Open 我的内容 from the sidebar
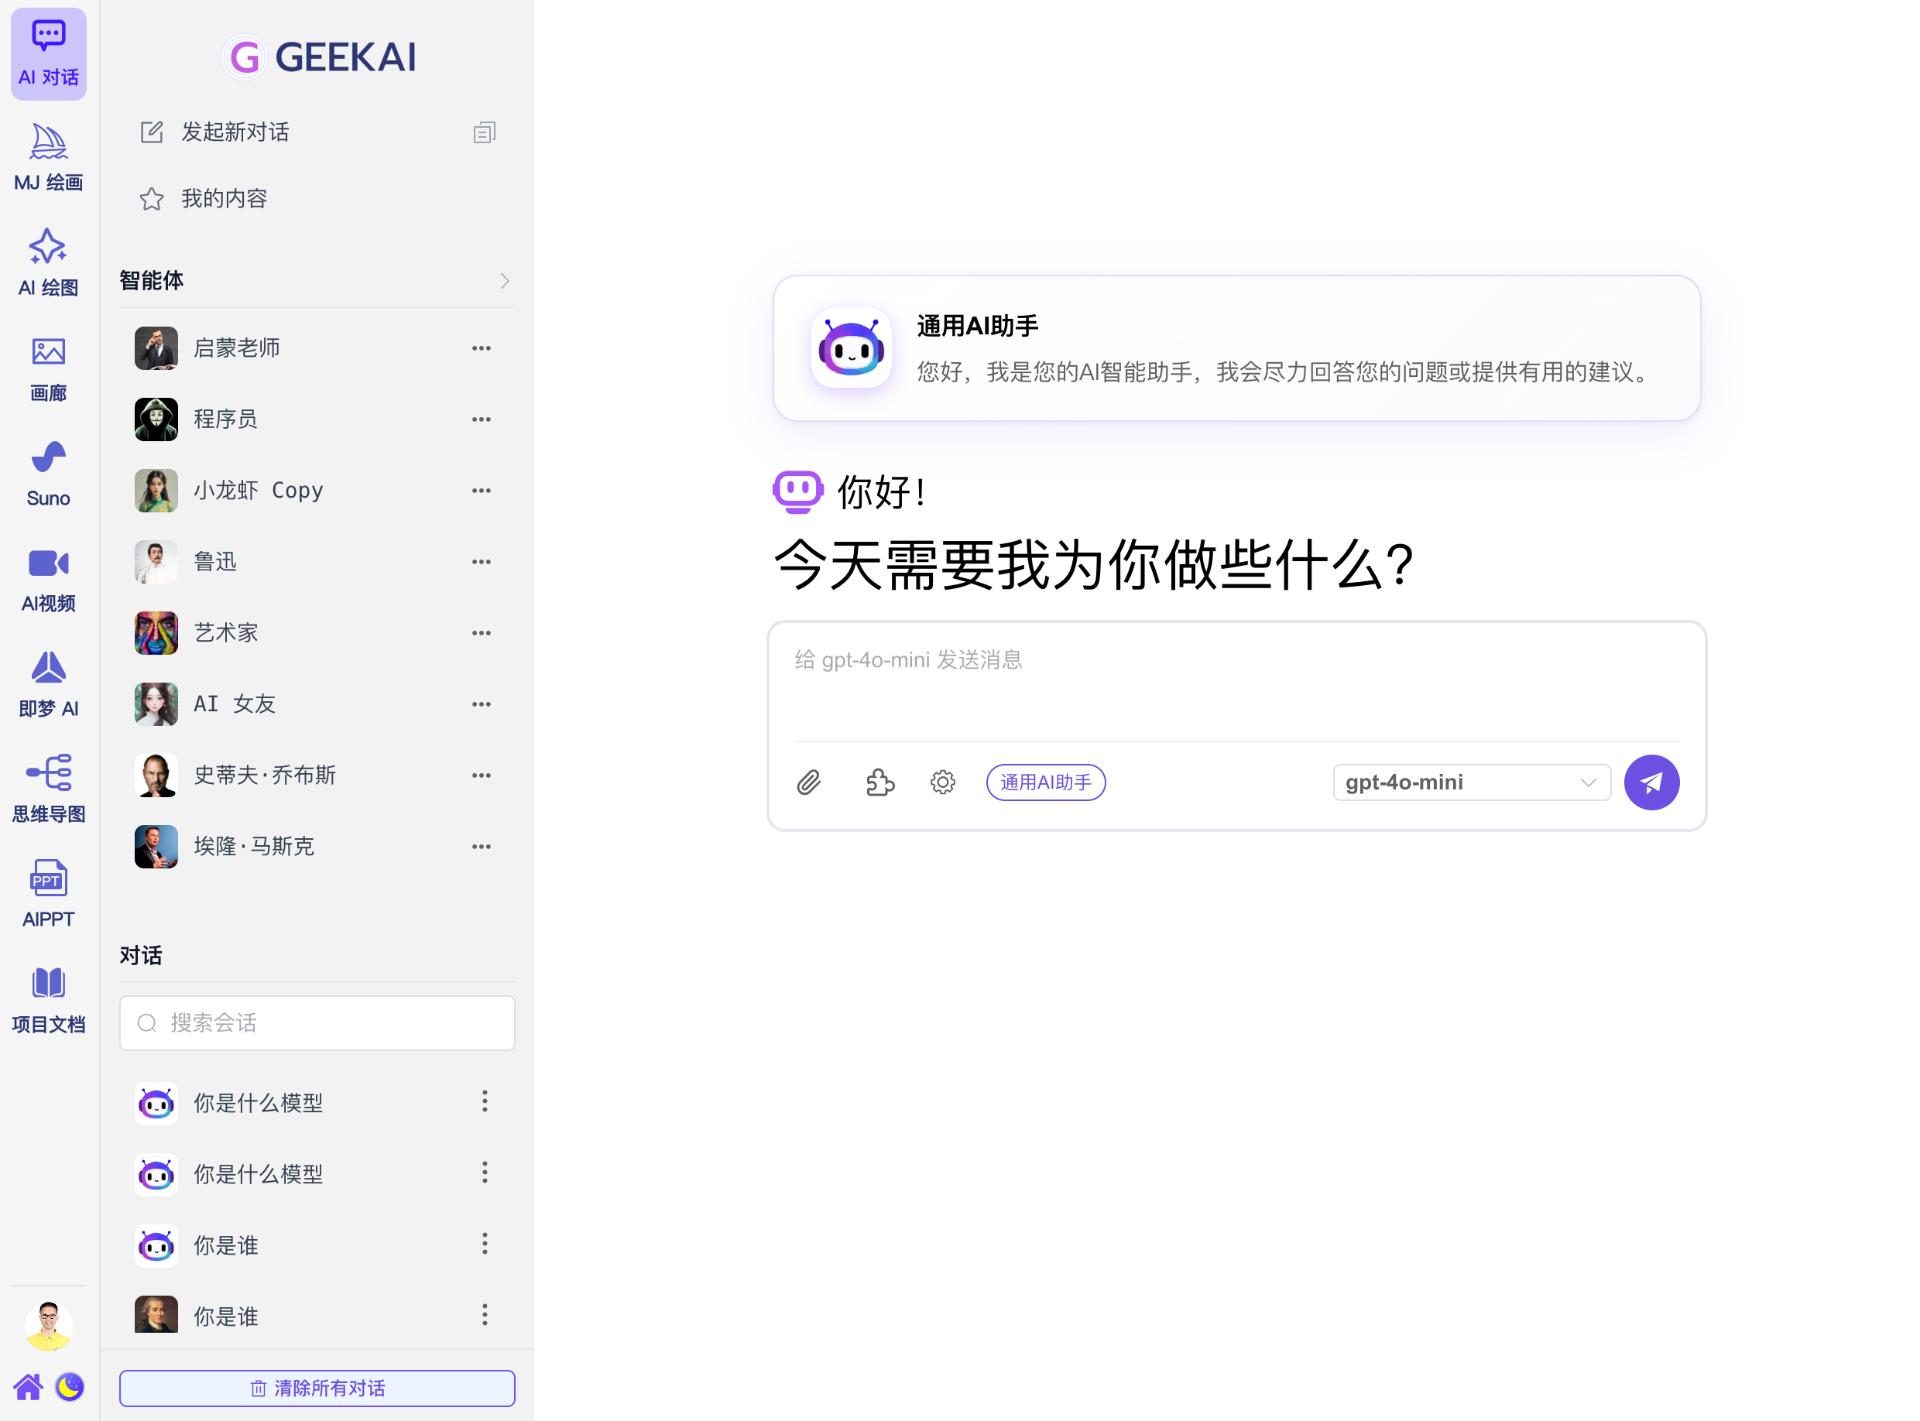Image resolution: width=1920 pixels, height=1421 pixels. 224,198
